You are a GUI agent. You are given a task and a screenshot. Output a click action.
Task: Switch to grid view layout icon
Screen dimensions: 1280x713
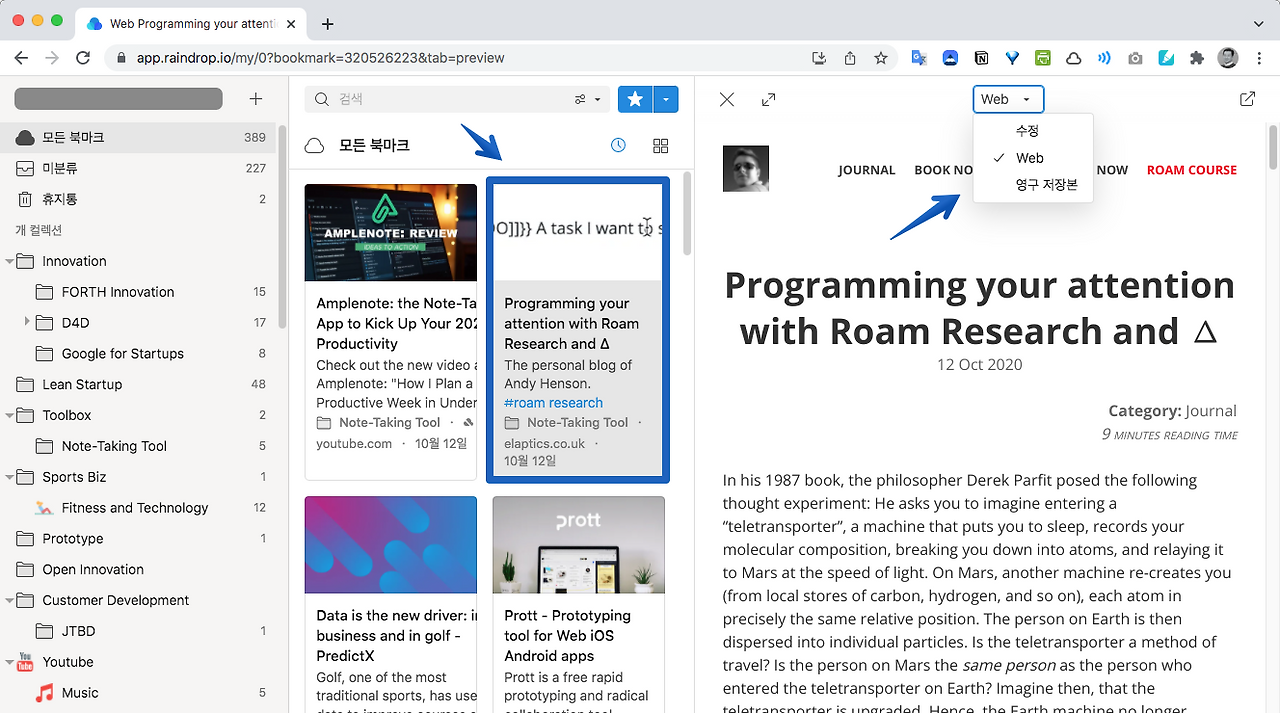point(660,146)
